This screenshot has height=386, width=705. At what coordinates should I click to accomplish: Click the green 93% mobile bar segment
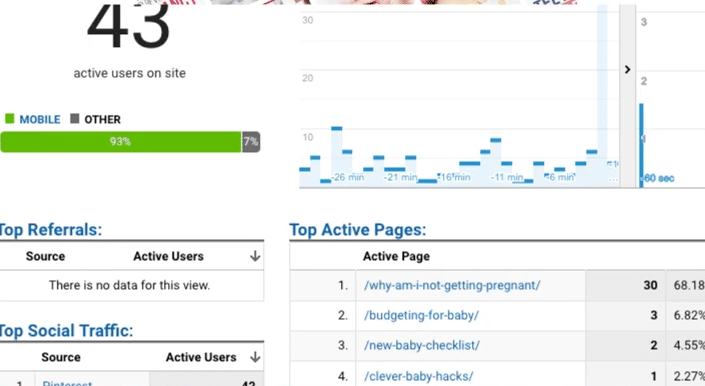120,142
